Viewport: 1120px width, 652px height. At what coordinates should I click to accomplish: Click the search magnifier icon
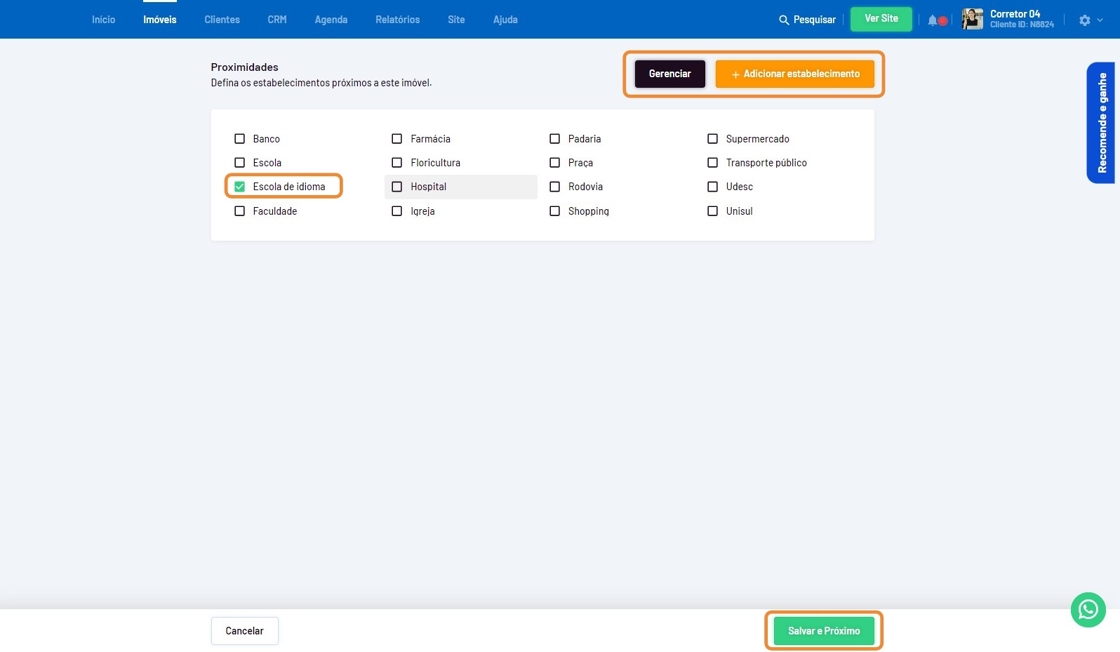point(784,20)
